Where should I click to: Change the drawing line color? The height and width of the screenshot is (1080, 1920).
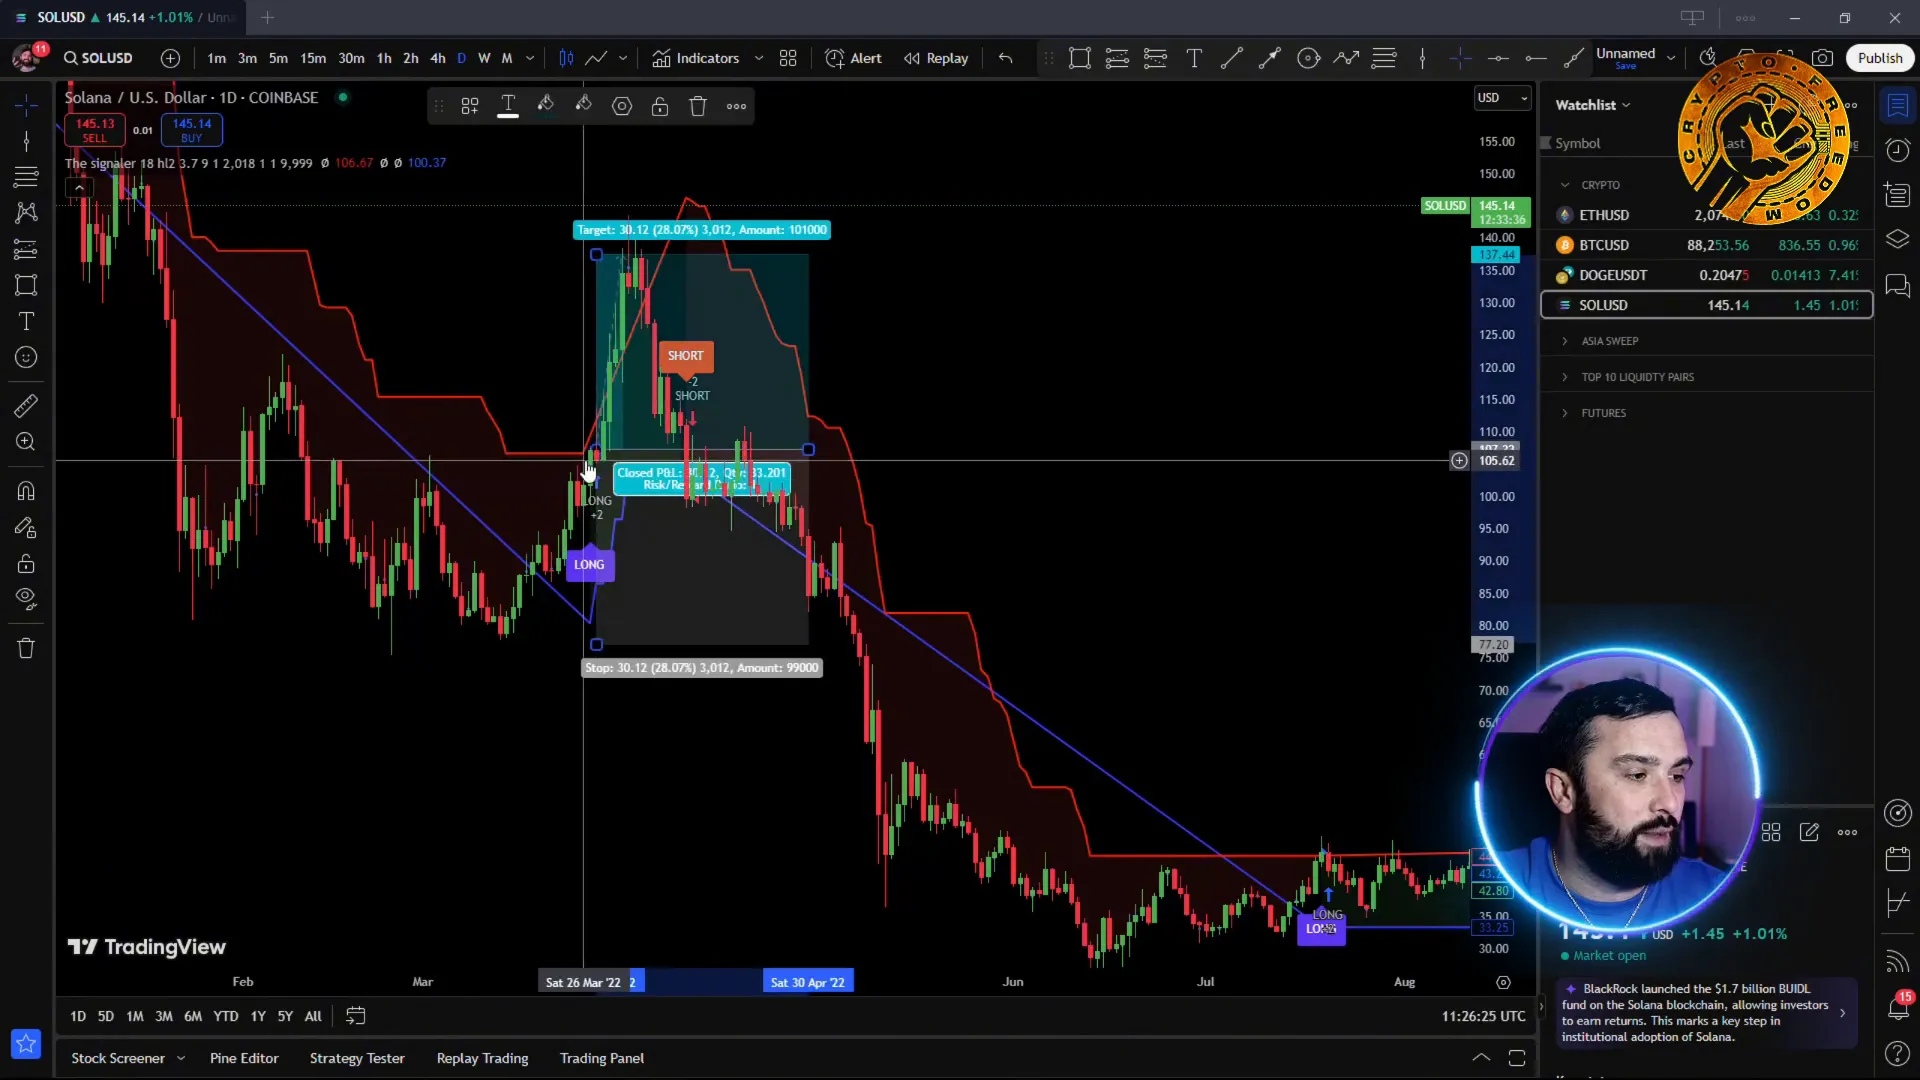pyautogui.click(x=546, y=106)
